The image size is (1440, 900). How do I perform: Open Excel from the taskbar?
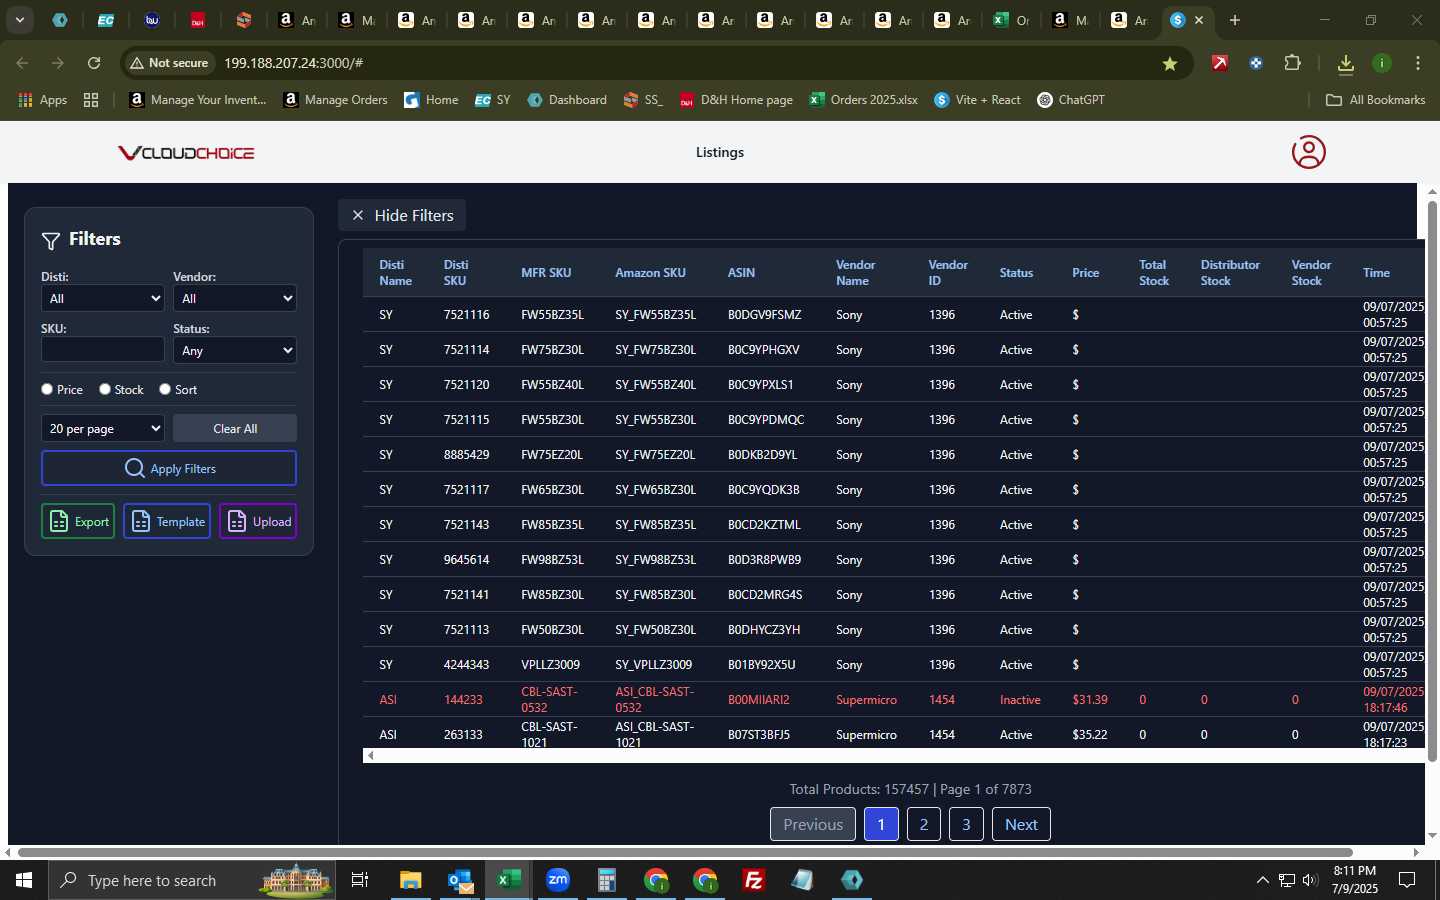[508, 880]
